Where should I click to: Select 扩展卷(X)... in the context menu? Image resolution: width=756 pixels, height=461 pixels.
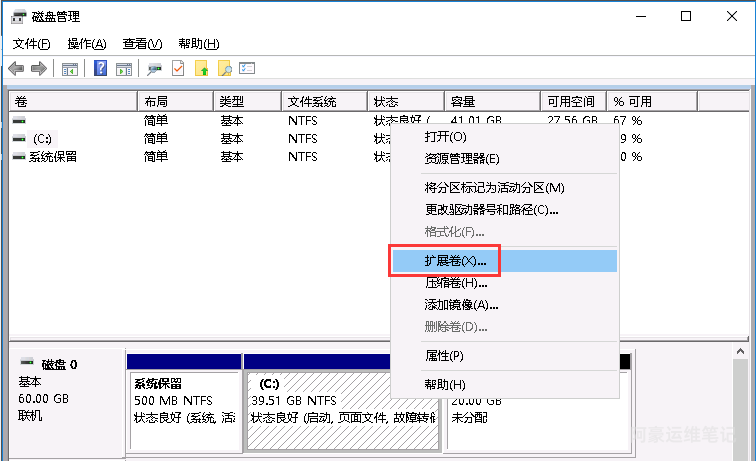(455, 261)
